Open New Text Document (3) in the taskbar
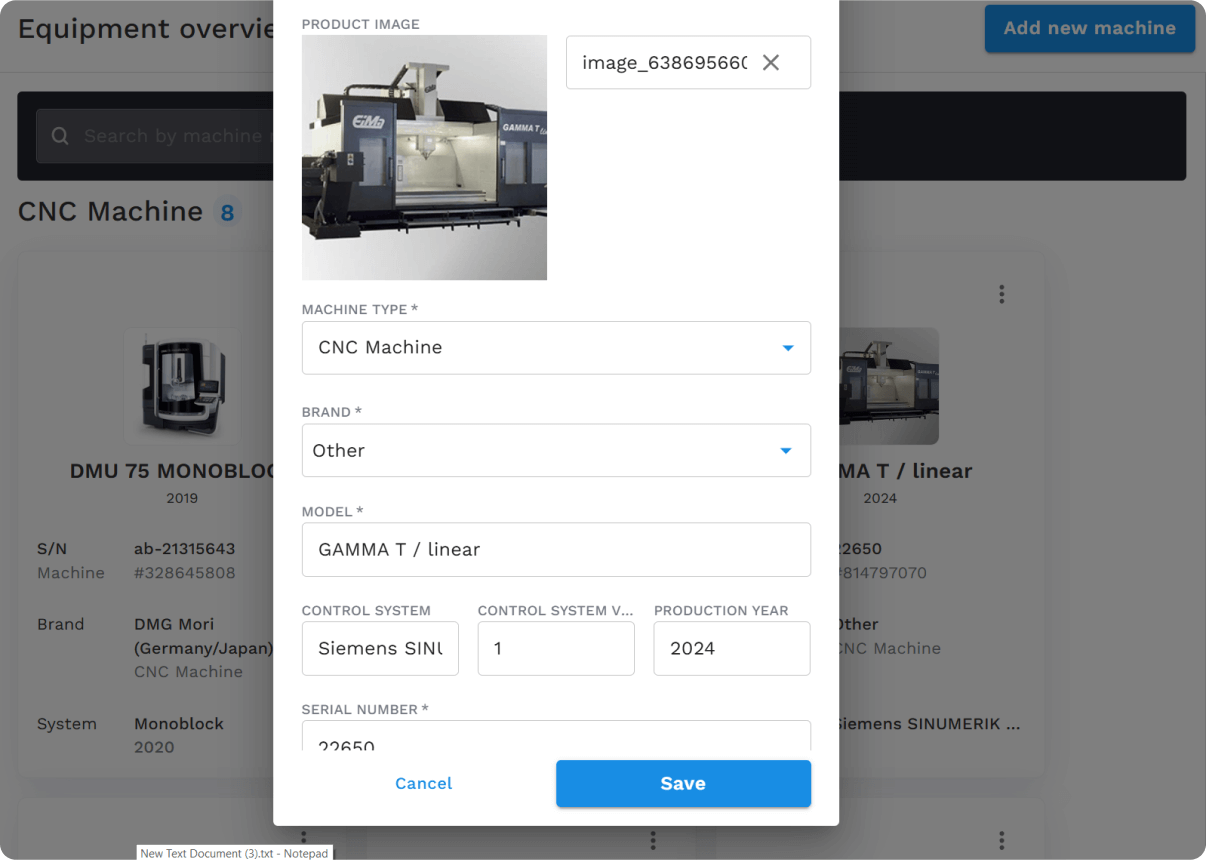The width and height of the screenshot is (1206, 860). pos(233,853)
